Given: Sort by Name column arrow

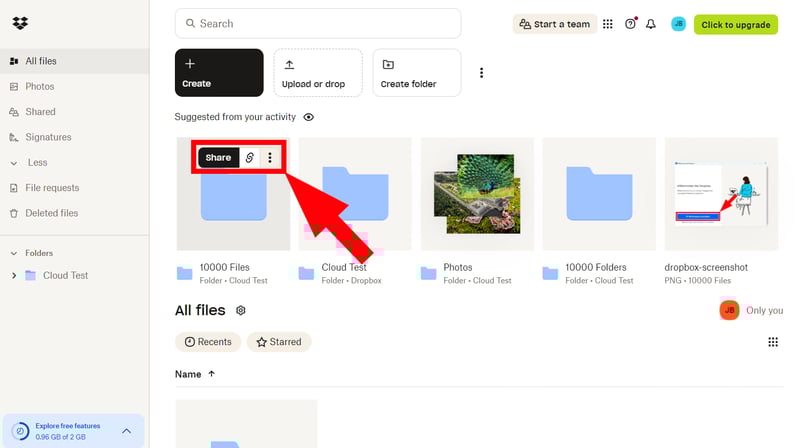Looking at the screenshot, I should point(211,374).
